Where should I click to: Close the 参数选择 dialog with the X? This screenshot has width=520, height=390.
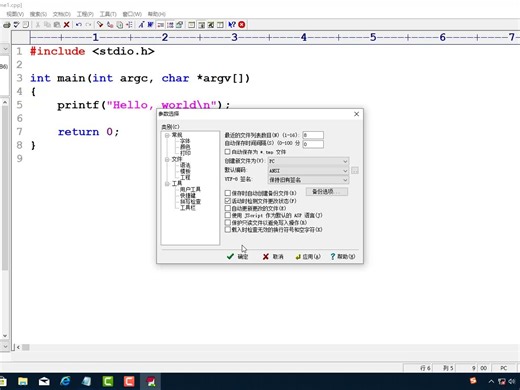pos(356,114)
